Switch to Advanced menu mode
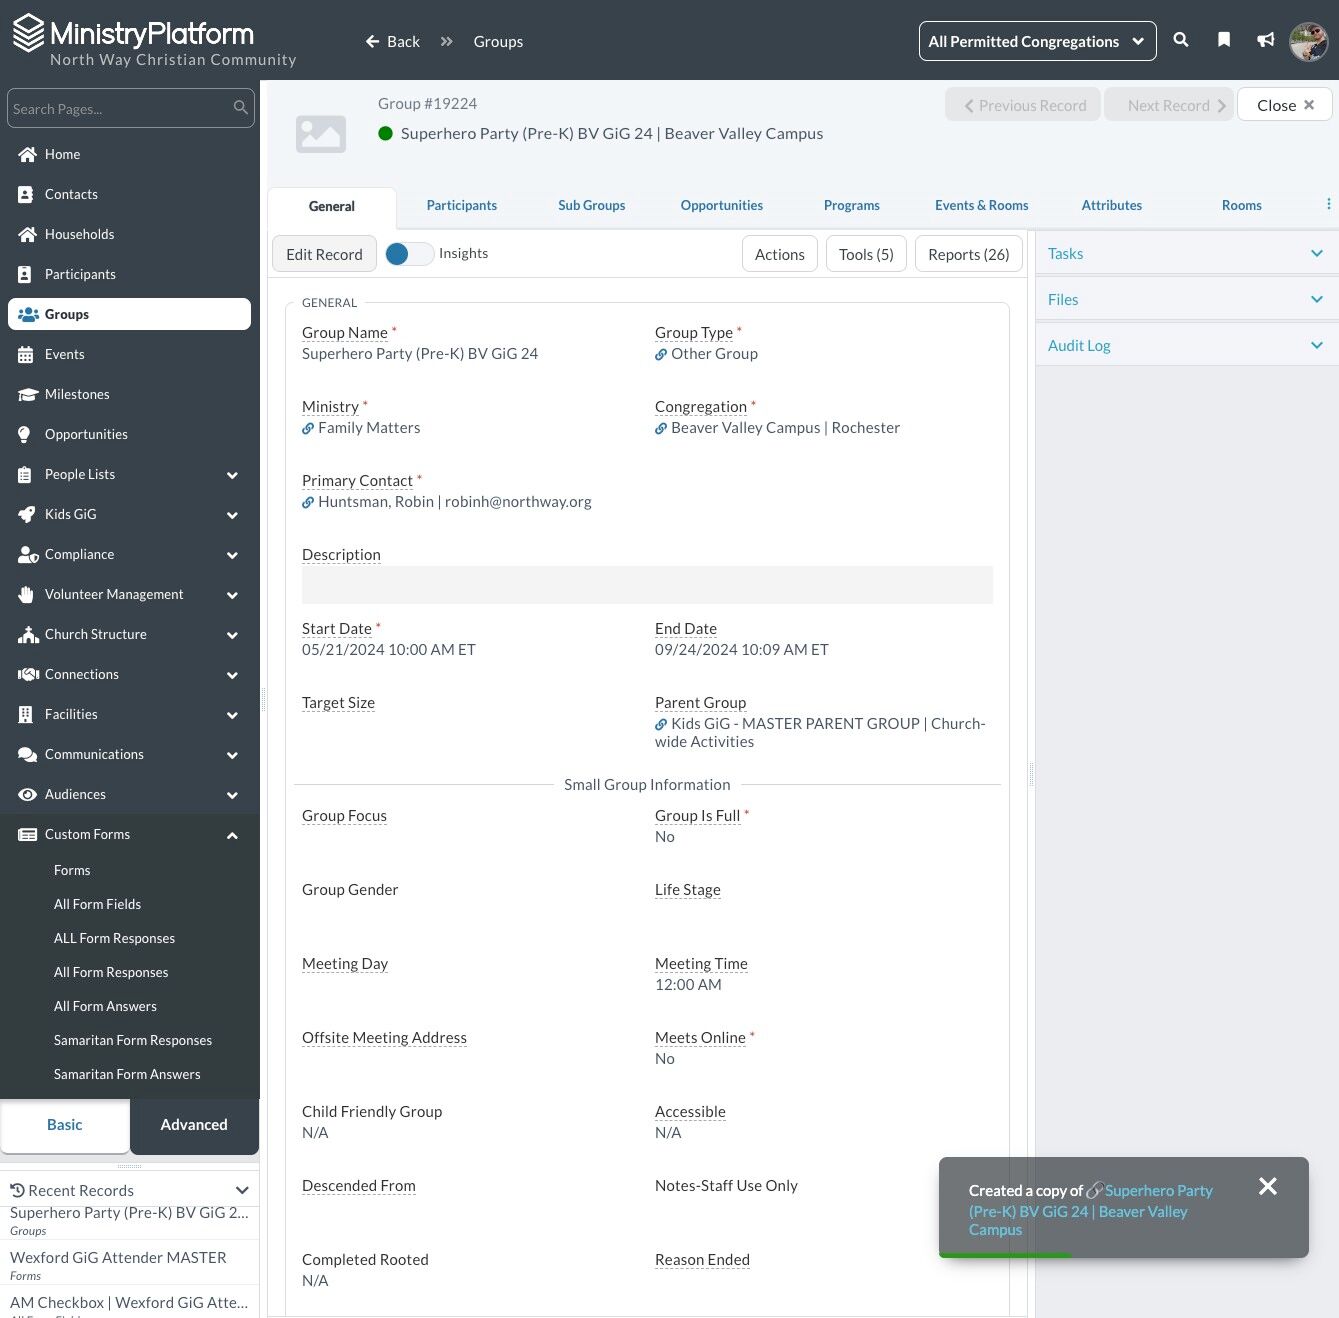Viewport: 1339px width, 1318px height. coord(194,1125)
